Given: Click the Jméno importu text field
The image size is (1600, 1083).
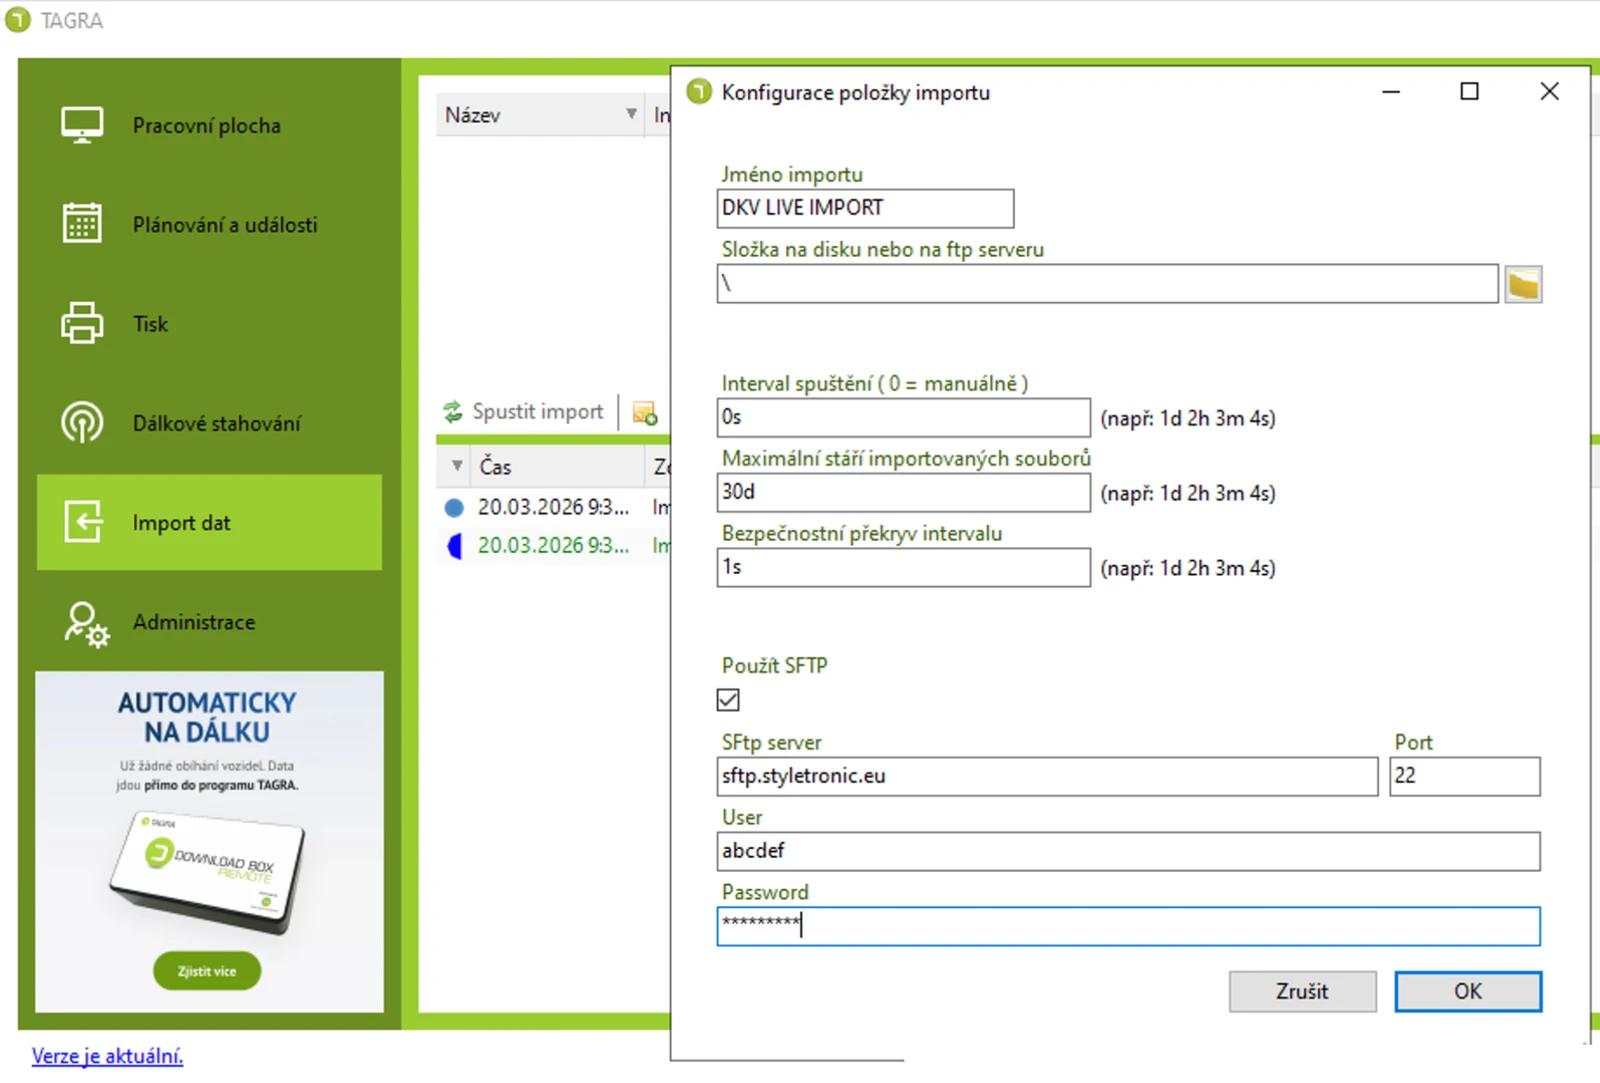Looking at the screenshot, I should (865, 208).
